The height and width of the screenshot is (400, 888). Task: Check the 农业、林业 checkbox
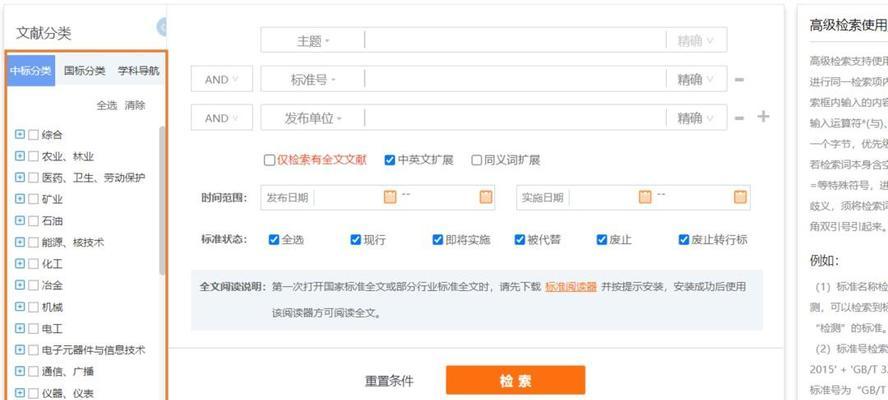coord(33,156)
